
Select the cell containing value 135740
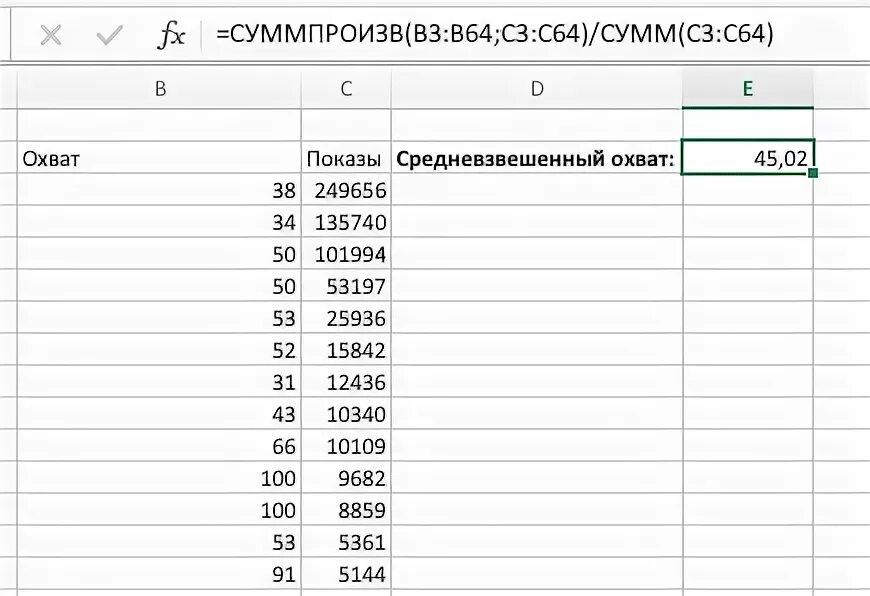(x=345, y=222)
